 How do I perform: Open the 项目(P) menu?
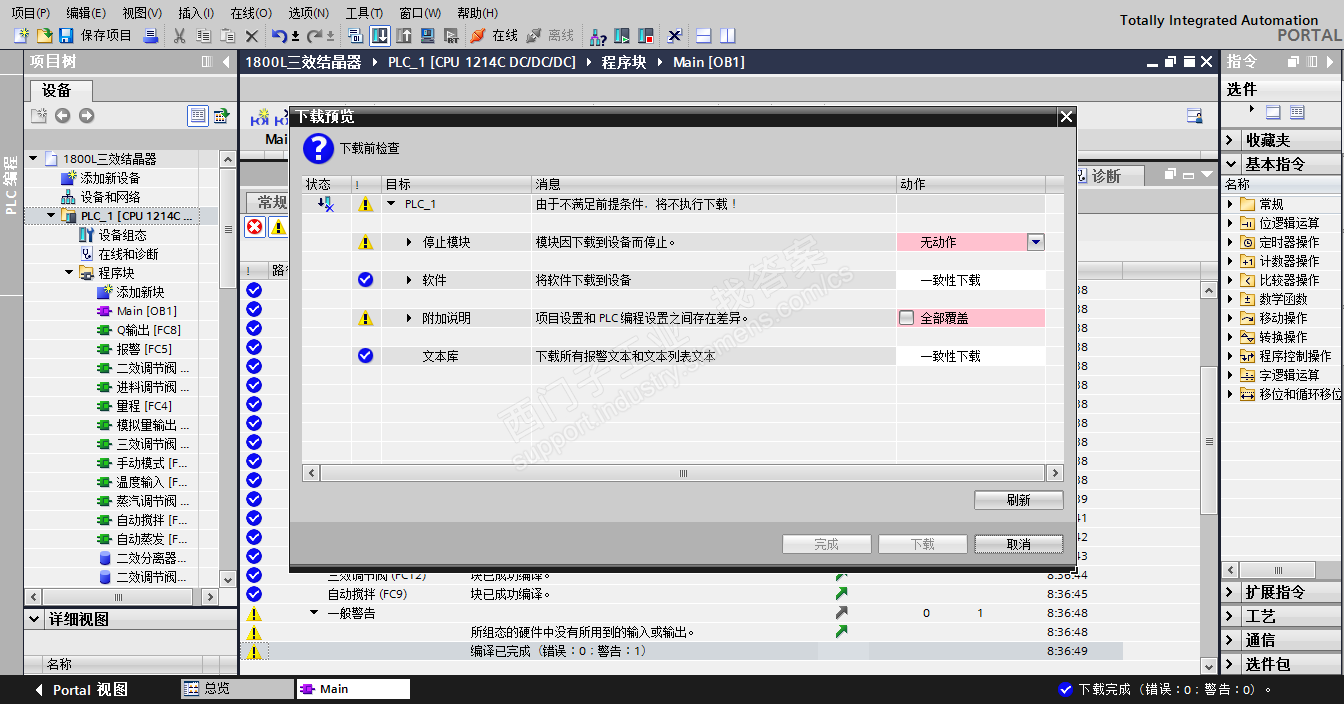(30, 13)
